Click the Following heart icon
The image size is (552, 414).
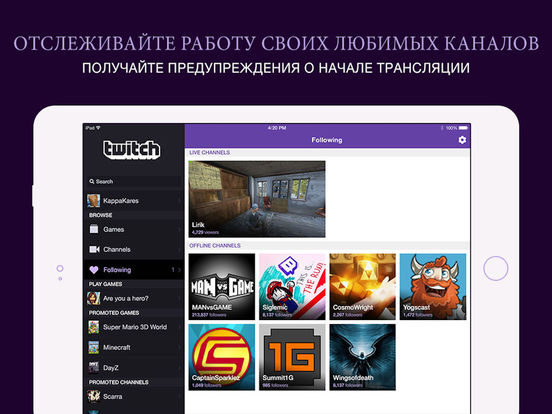click(x=94, y=270)
